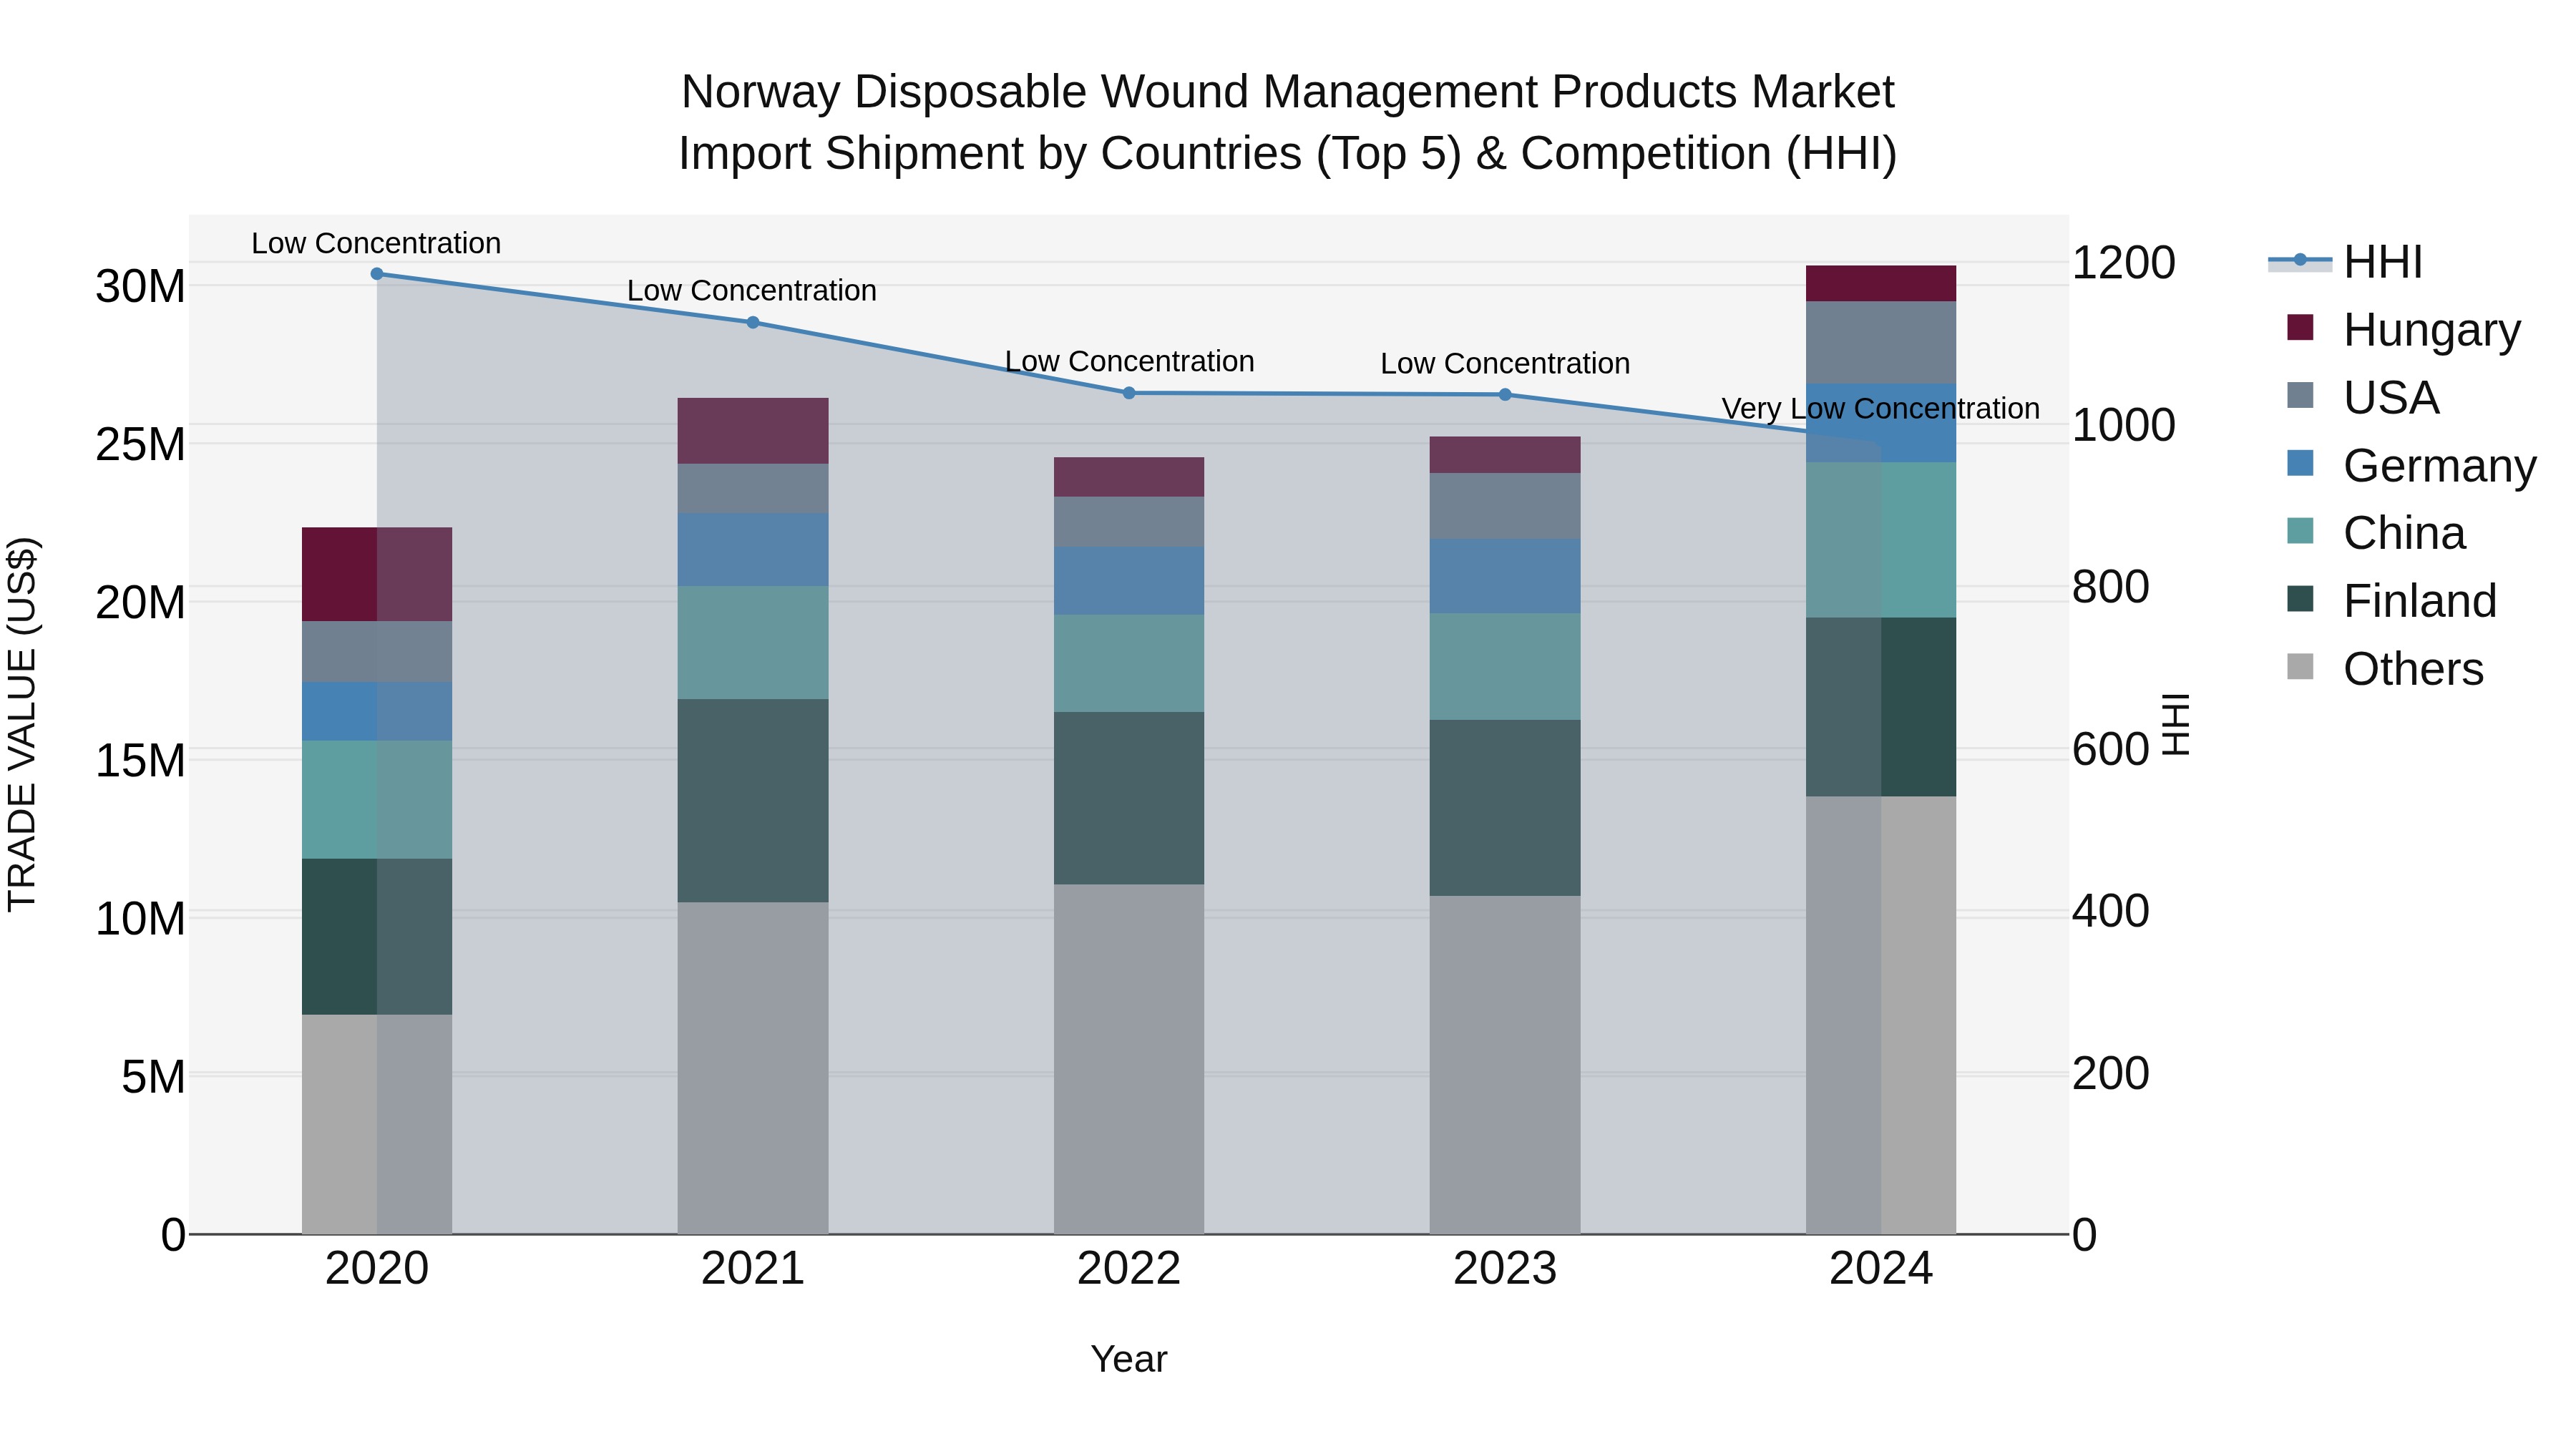Click the Finland segment of the 2022 bar
The height and width of the screenshot is (1449, 2576).
[1129, 798]
